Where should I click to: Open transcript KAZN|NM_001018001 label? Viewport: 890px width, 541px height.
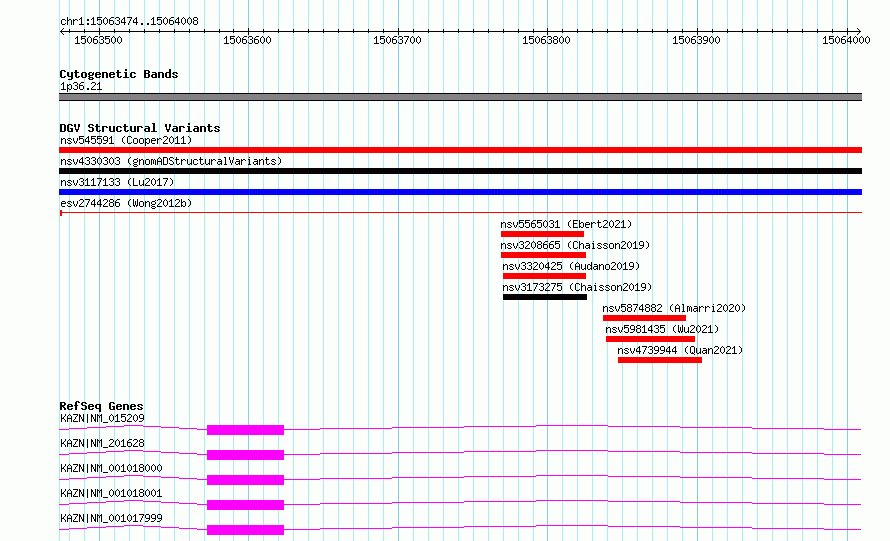[x=111, y=493]
